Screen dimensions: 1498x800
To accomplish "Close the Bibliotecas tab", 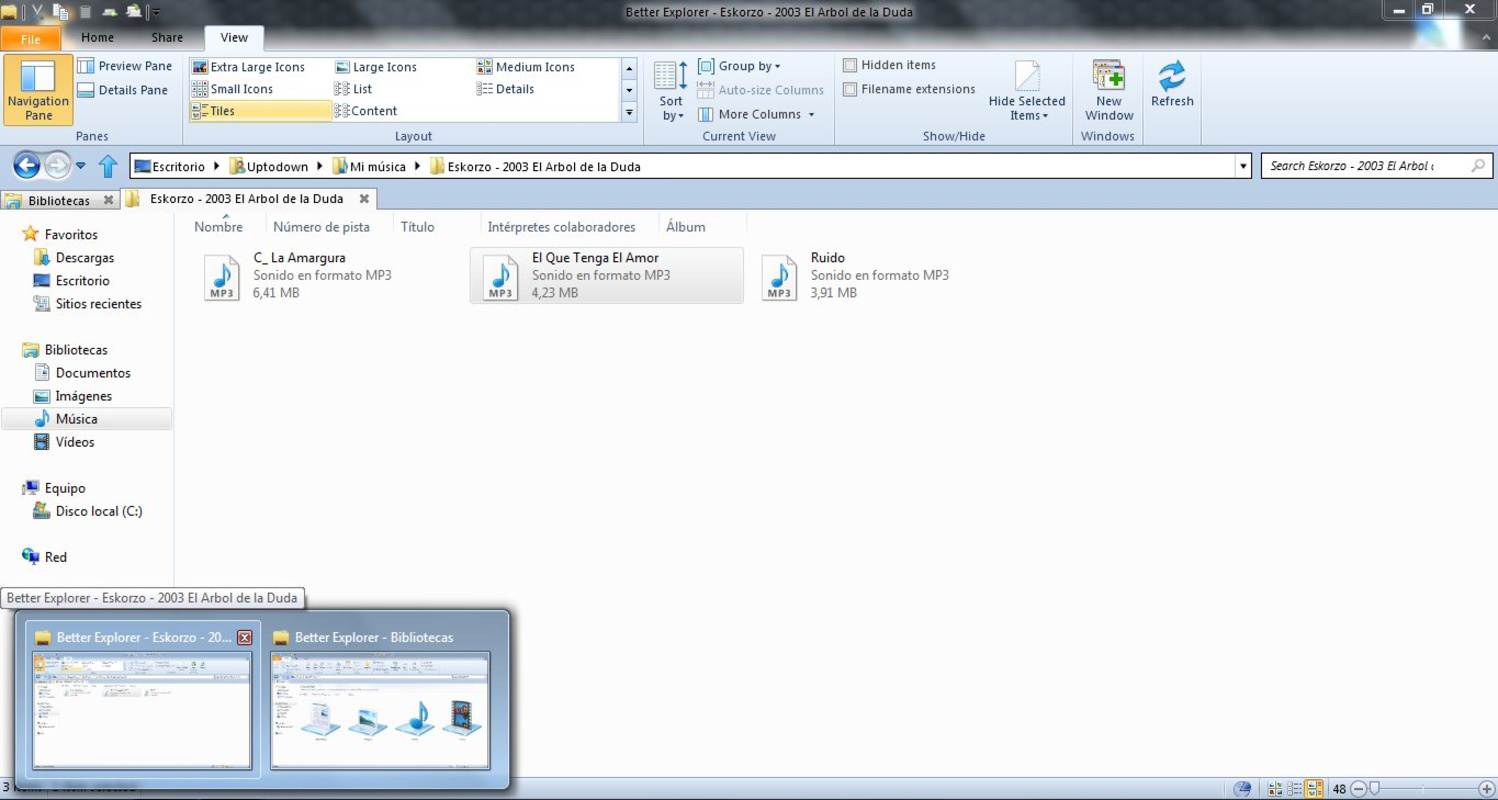I will (108, 200).
